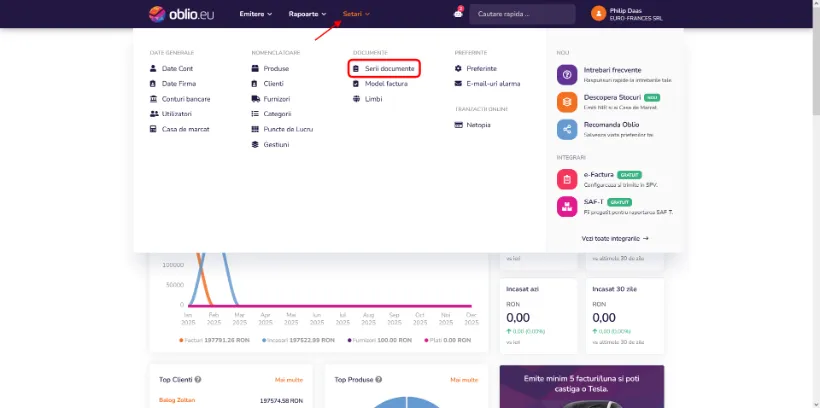Screen dimensions: 820x408
Task: Click the blue Recomanda Oblio share icon
Action: [567, 129]
